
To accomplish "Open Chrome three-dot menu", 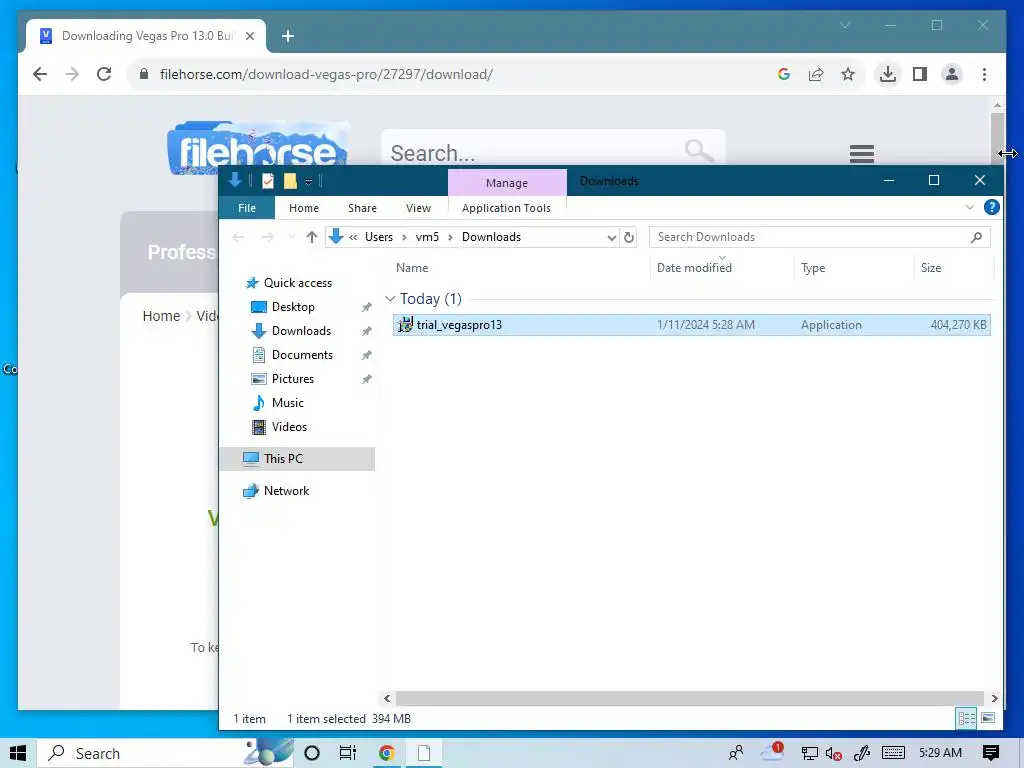I will click(984, 74).
